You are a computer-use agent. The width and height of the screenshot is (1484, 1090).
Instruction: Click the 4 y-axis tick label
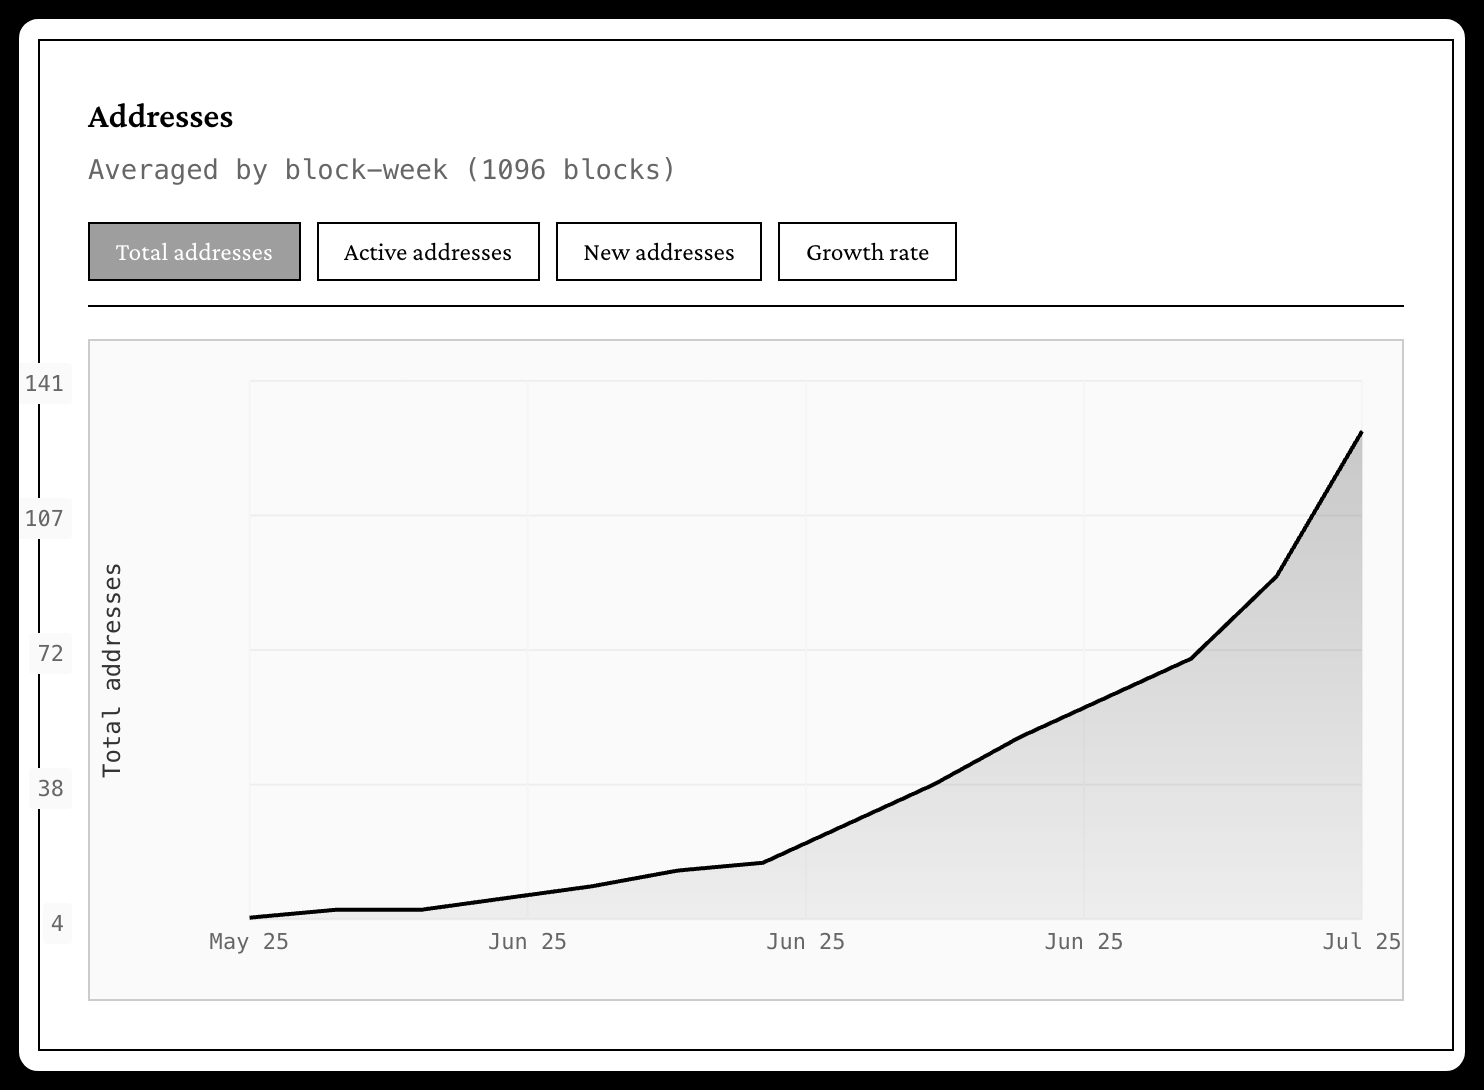tap(57, 923)
